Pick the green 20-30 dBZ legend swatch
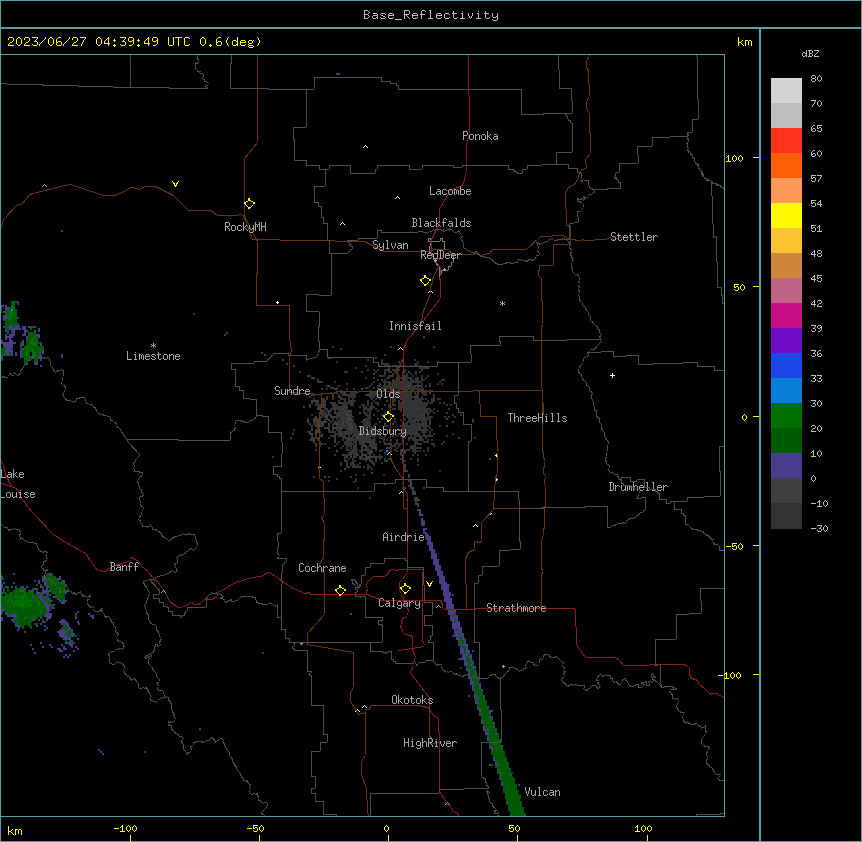Image resolution: width=862 pixels, height=842 pixels. point(786,416)
